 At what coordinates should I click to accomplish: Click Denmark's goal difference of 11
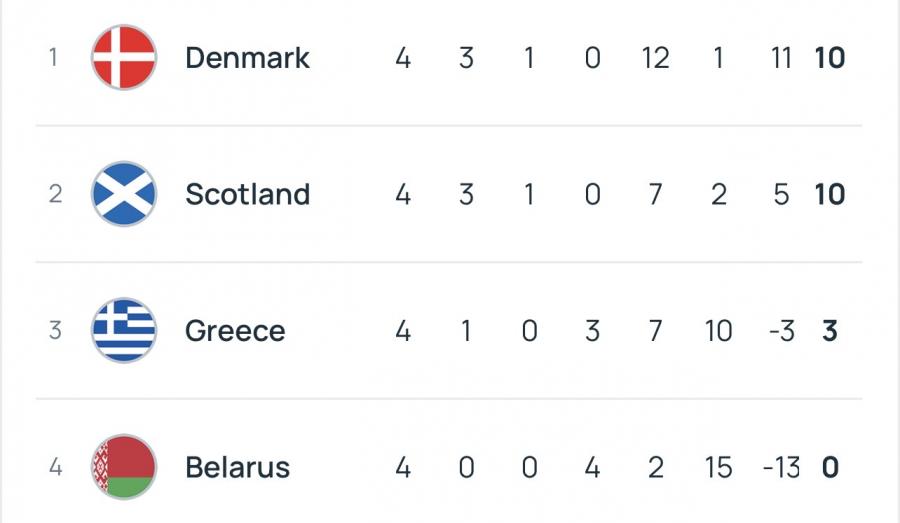[781, 58]
